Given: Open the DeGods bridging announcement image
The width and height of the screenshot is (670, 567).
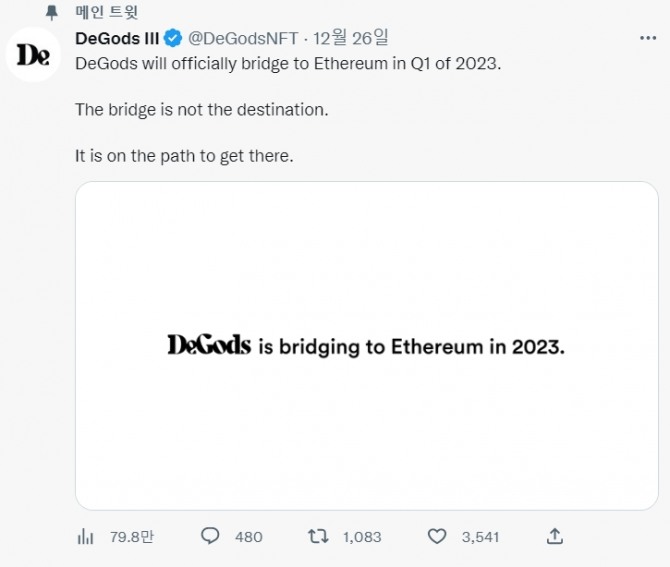Looking at the screenshot, I should [366, 345].
